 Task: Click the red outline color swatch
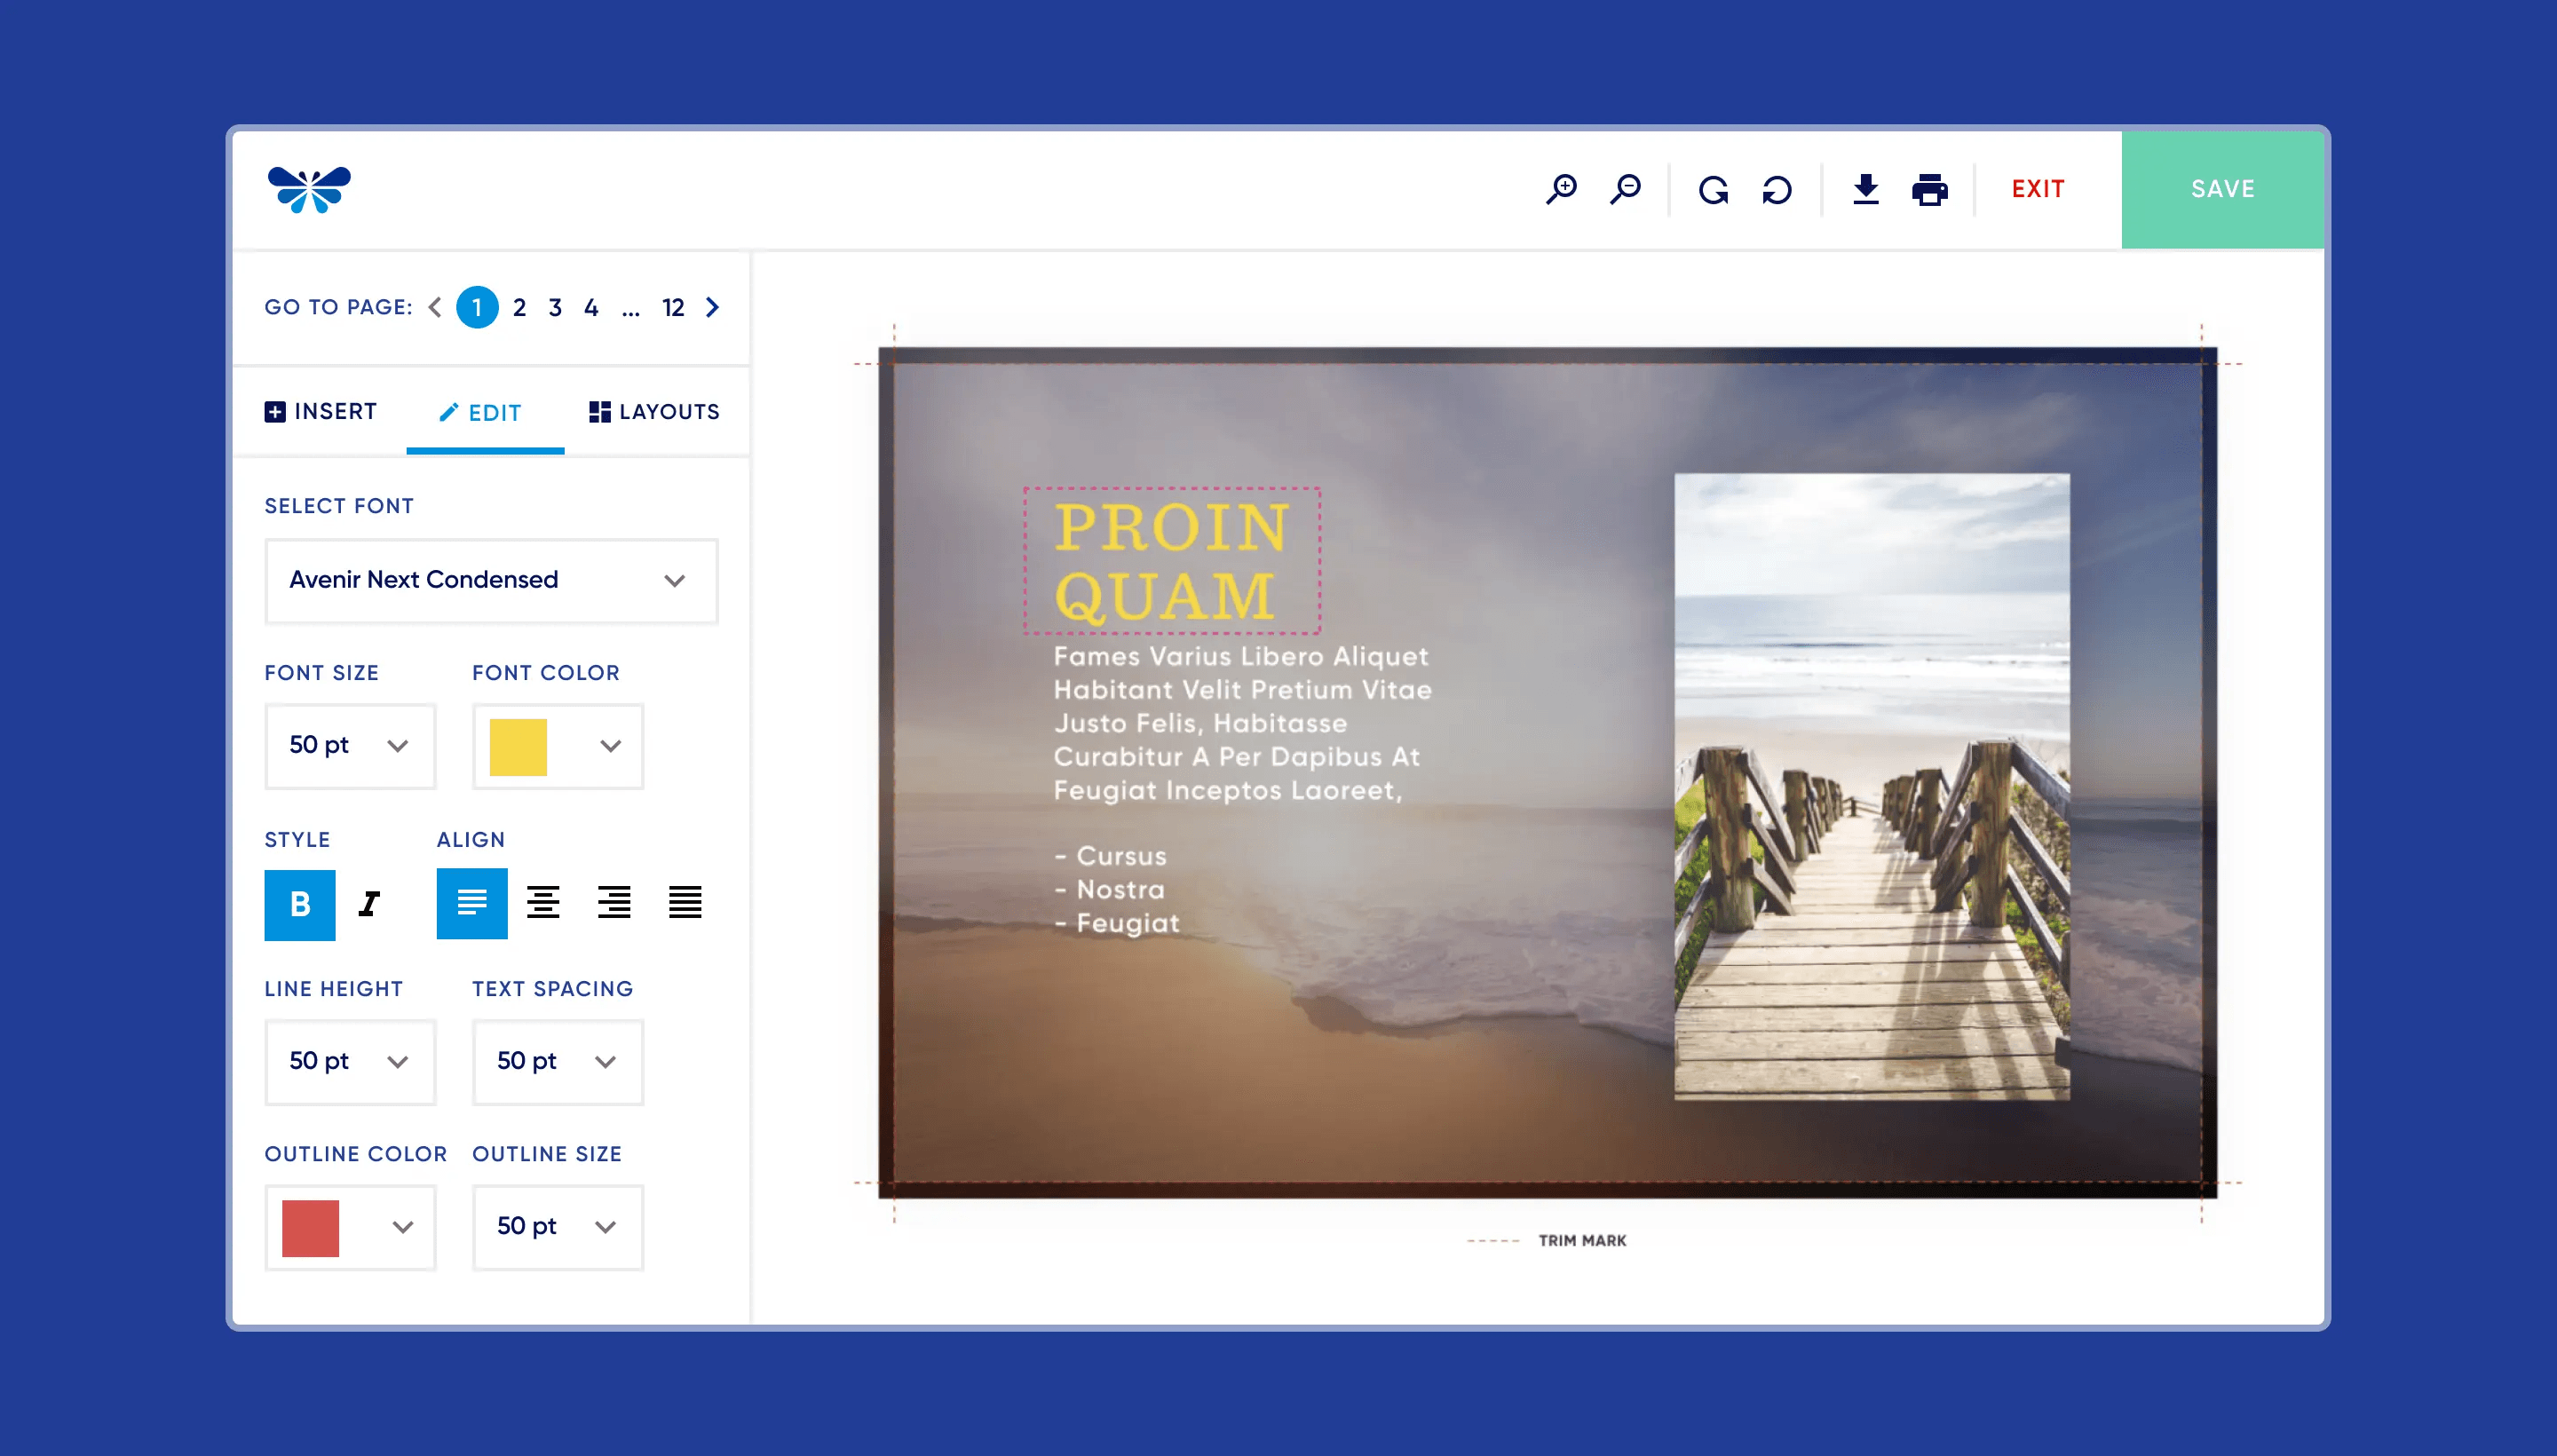click(310, 1227)
